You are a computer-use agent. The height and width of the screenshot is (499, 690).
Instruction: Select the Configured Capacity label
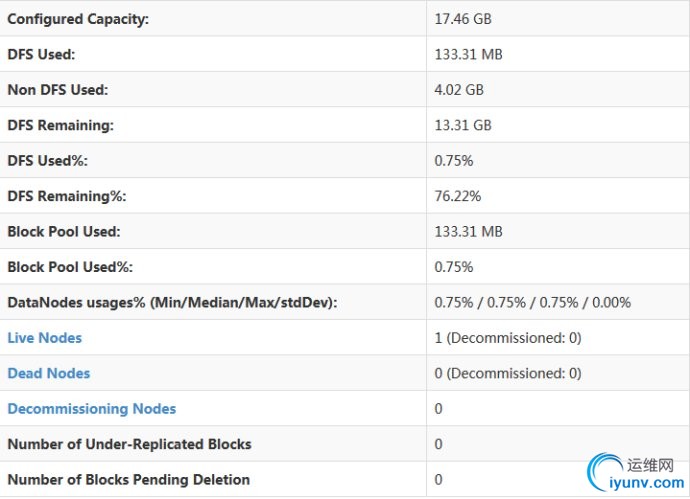pyautogui.click(x=78, y=19)
